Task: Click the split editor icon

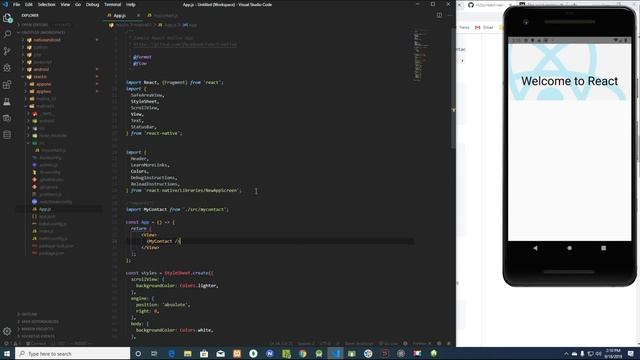Action: point(439,16)
